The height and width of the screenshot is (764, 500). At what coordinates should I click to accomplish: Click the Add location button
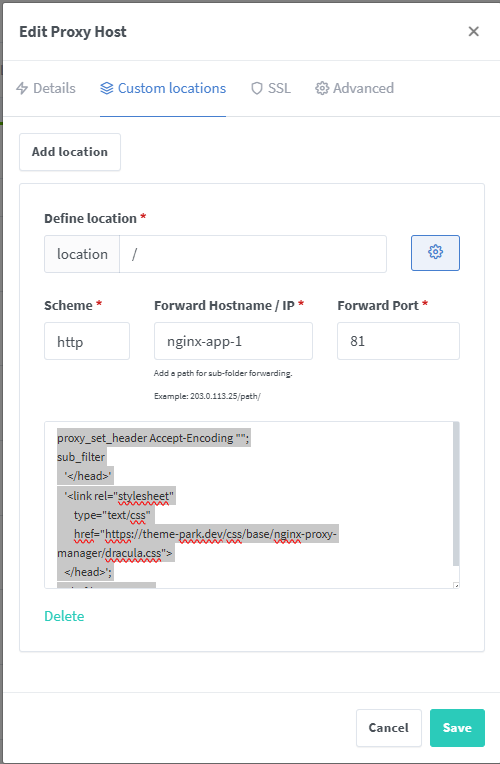coord(70,152)
